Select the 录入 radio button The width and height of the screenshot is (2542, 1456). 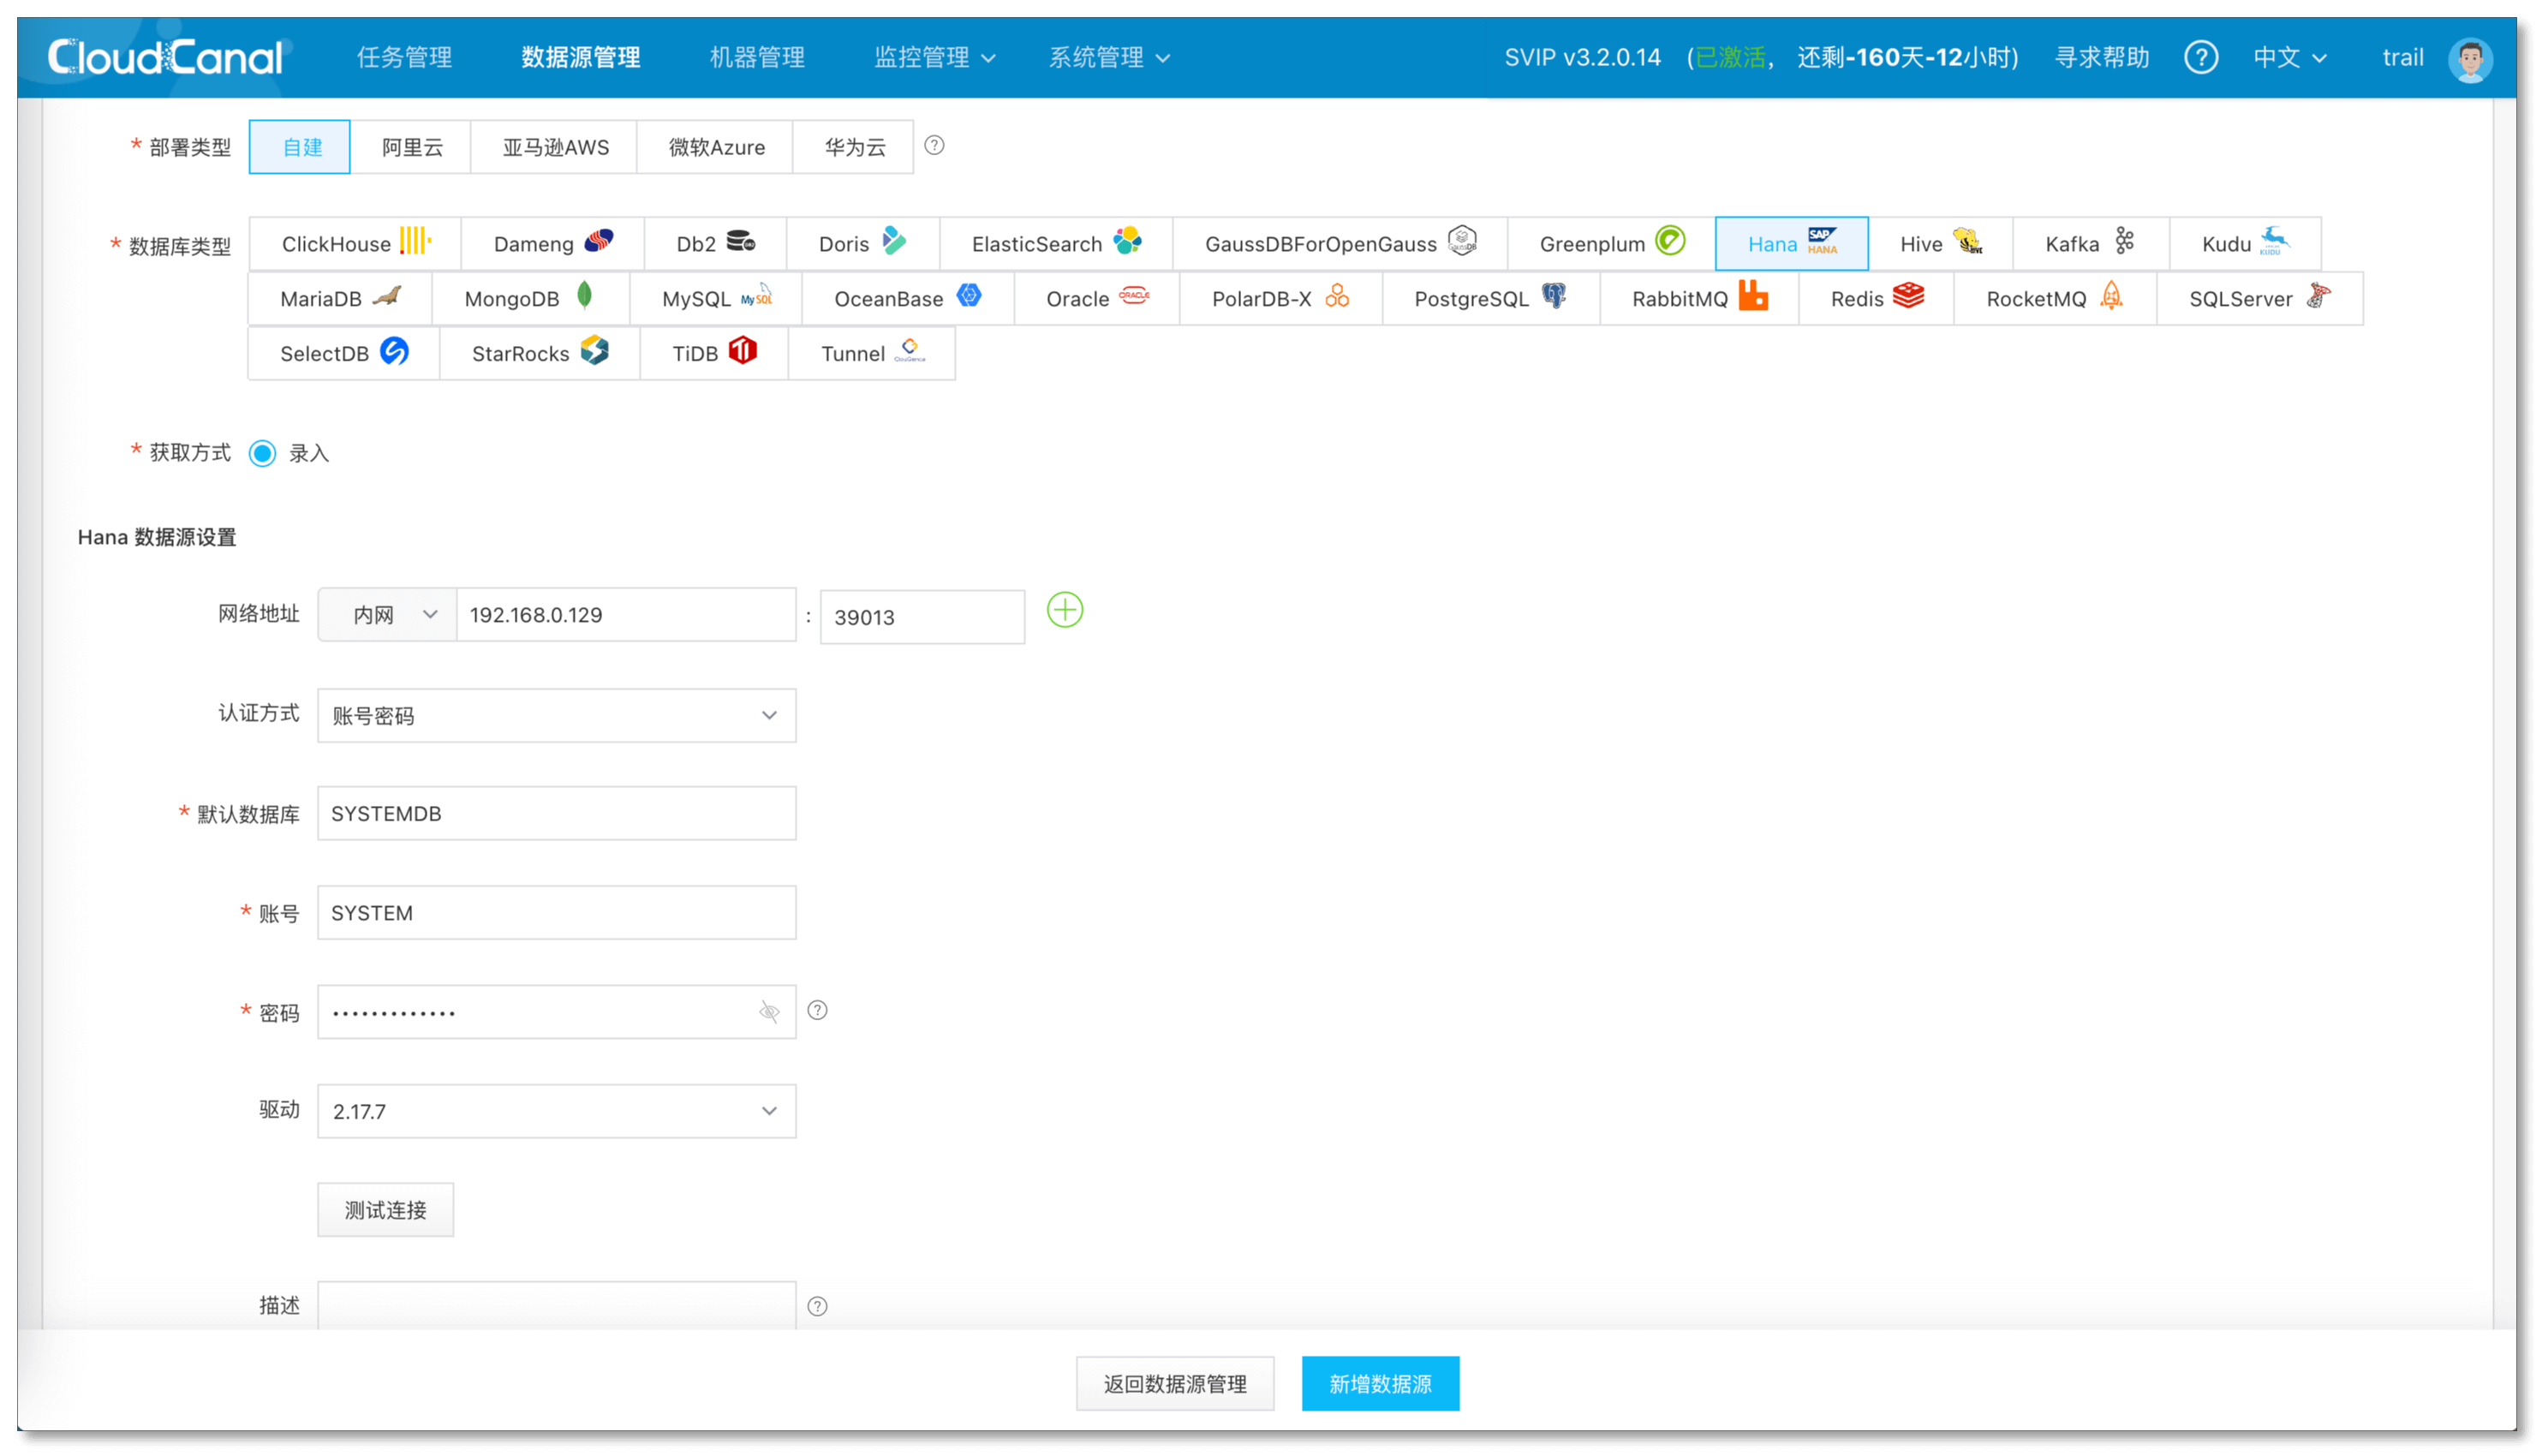[x=263, y=453]
